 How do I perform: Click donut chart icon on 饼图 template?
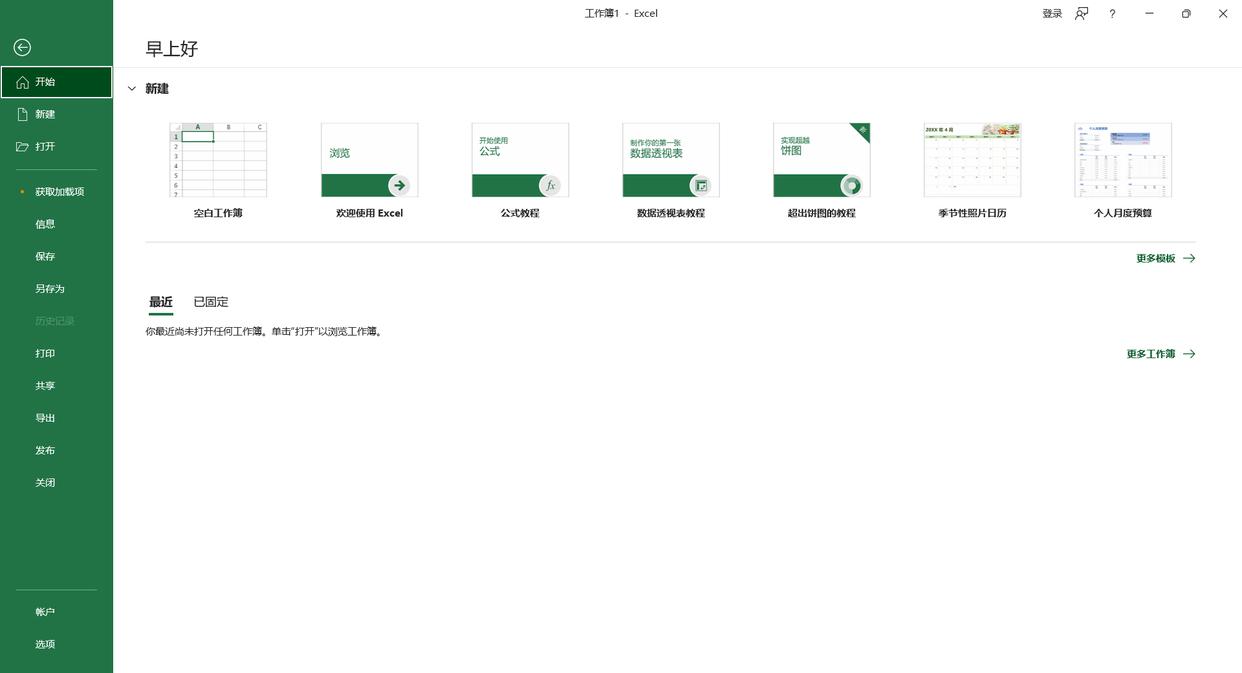point(851,185)
